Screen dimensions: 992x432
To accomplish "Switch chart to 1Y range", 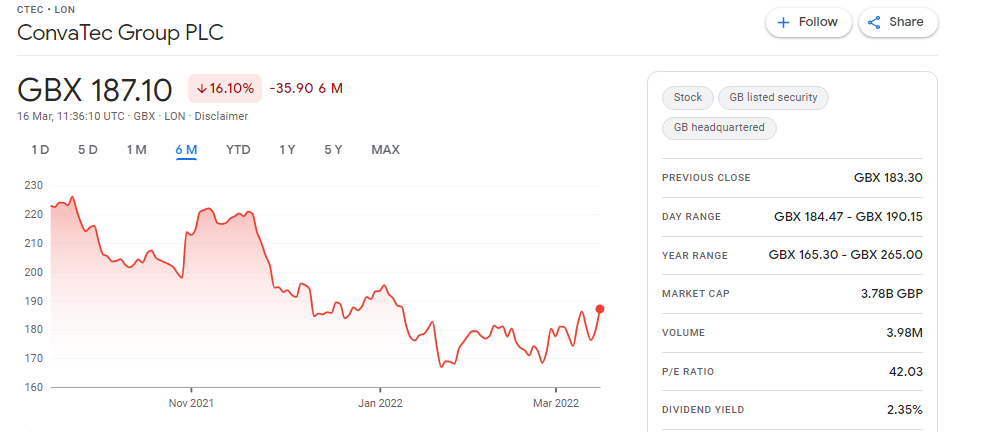I will (287, 150).
